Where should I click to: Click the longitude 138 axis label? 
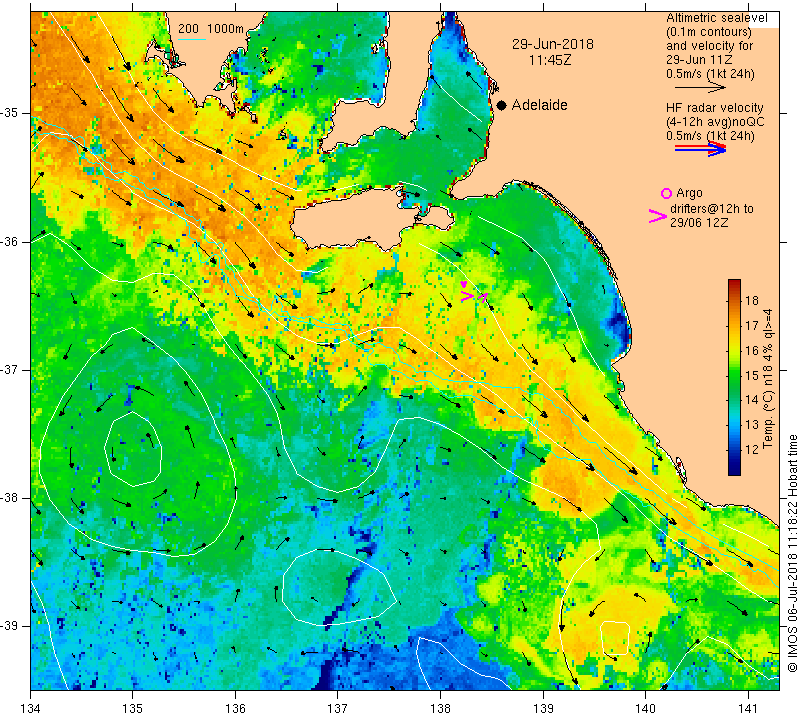click(x=440, y=708)
